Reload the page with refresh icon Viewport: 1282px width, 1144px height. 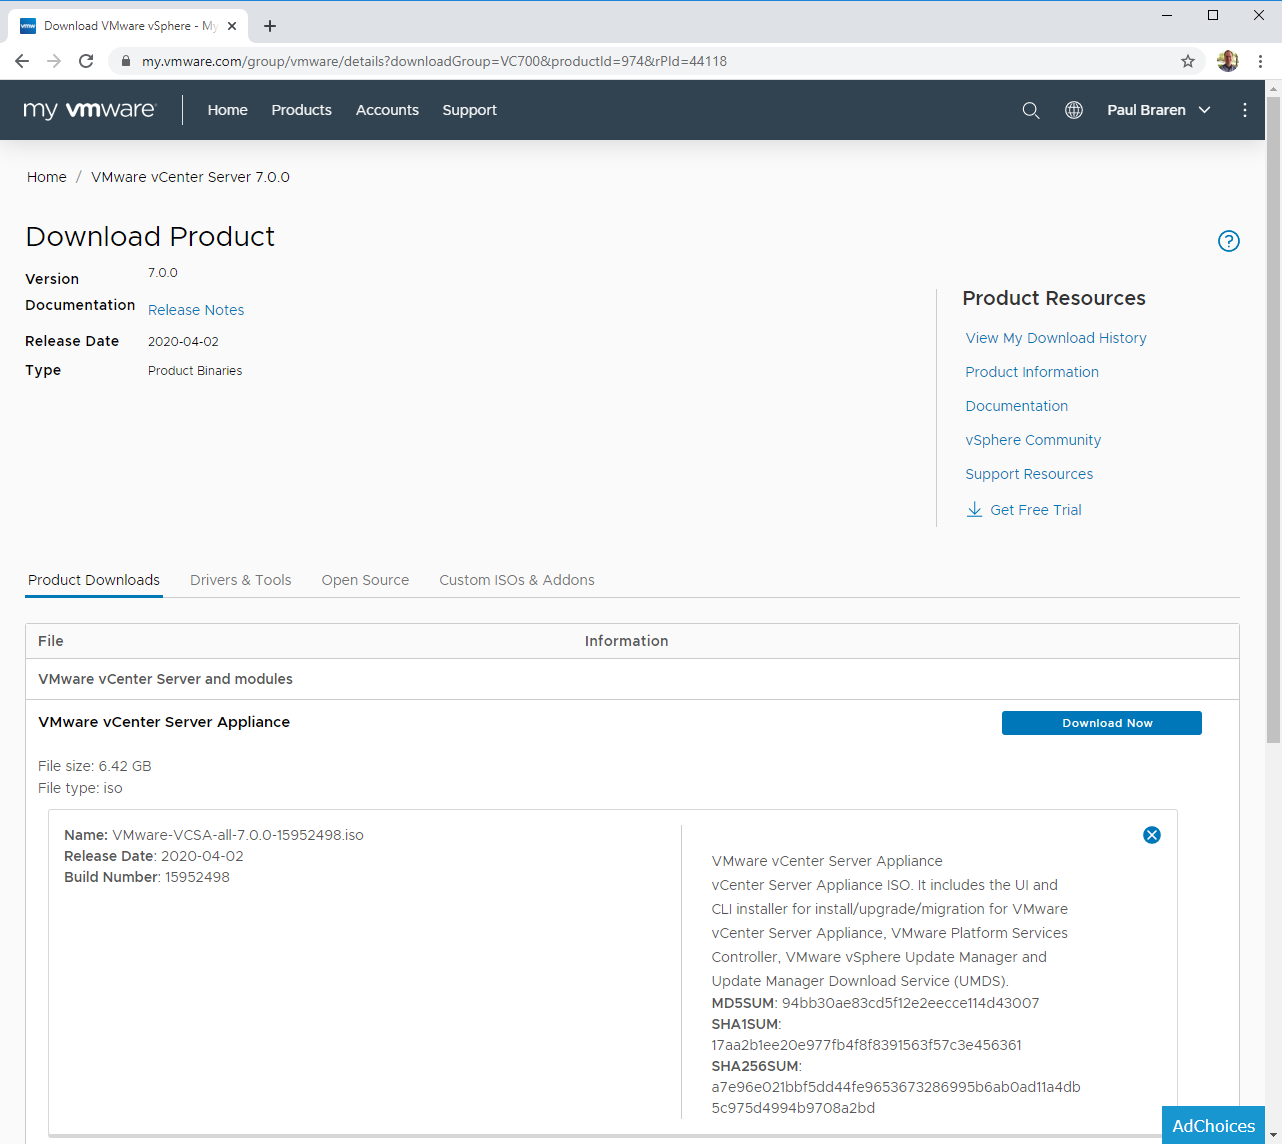[x=86, y=61]
